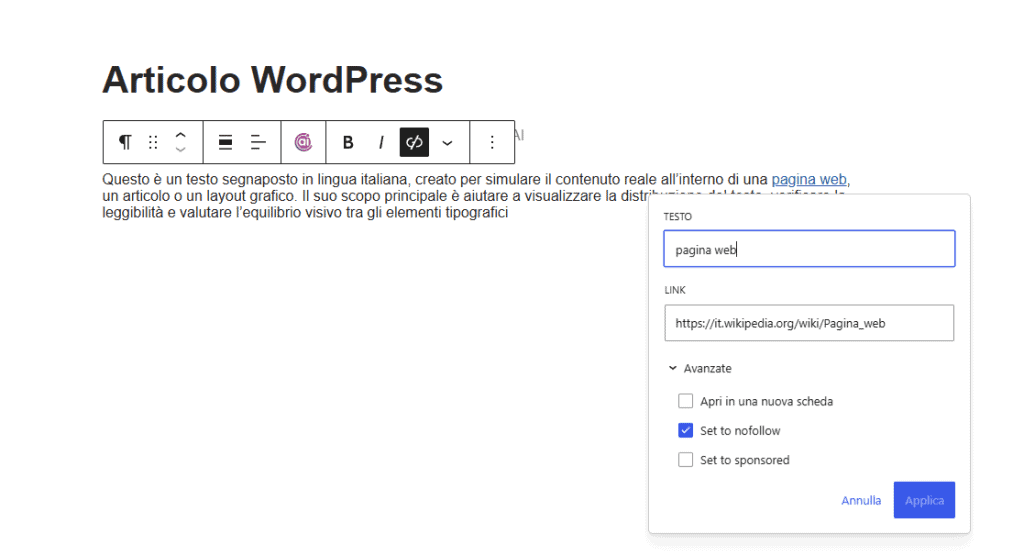1024x555 pixels.
Task: Toggle italic formatting
Action: [381, 142]
